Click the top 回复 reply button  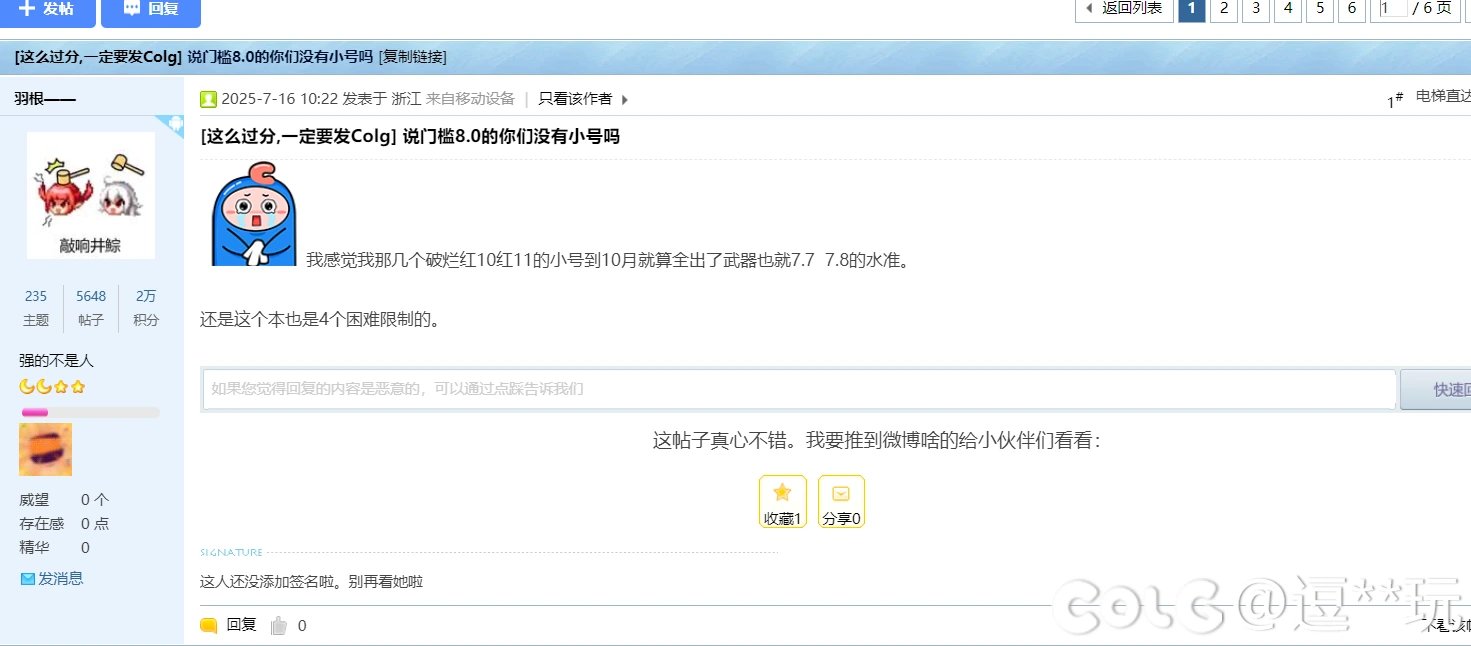point(150,9)
